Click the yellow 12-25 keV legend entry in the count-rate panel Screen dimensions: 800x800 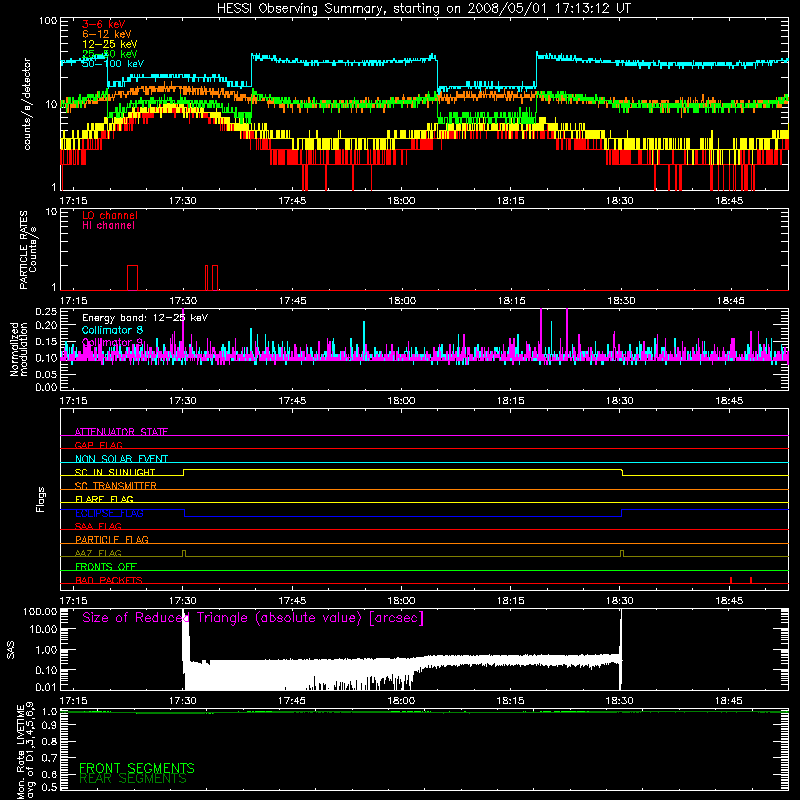[110, 44]
